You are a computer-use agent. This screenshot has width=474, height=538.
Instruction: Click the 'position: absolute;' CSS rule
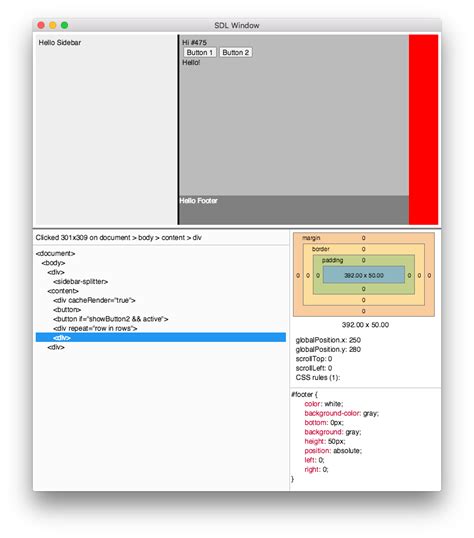pos(333,451)
